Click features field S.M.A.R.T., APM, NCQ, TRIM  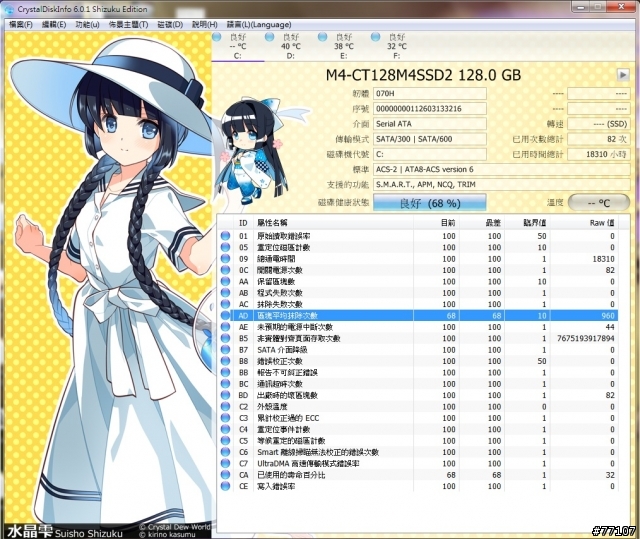tap(502, 184)
